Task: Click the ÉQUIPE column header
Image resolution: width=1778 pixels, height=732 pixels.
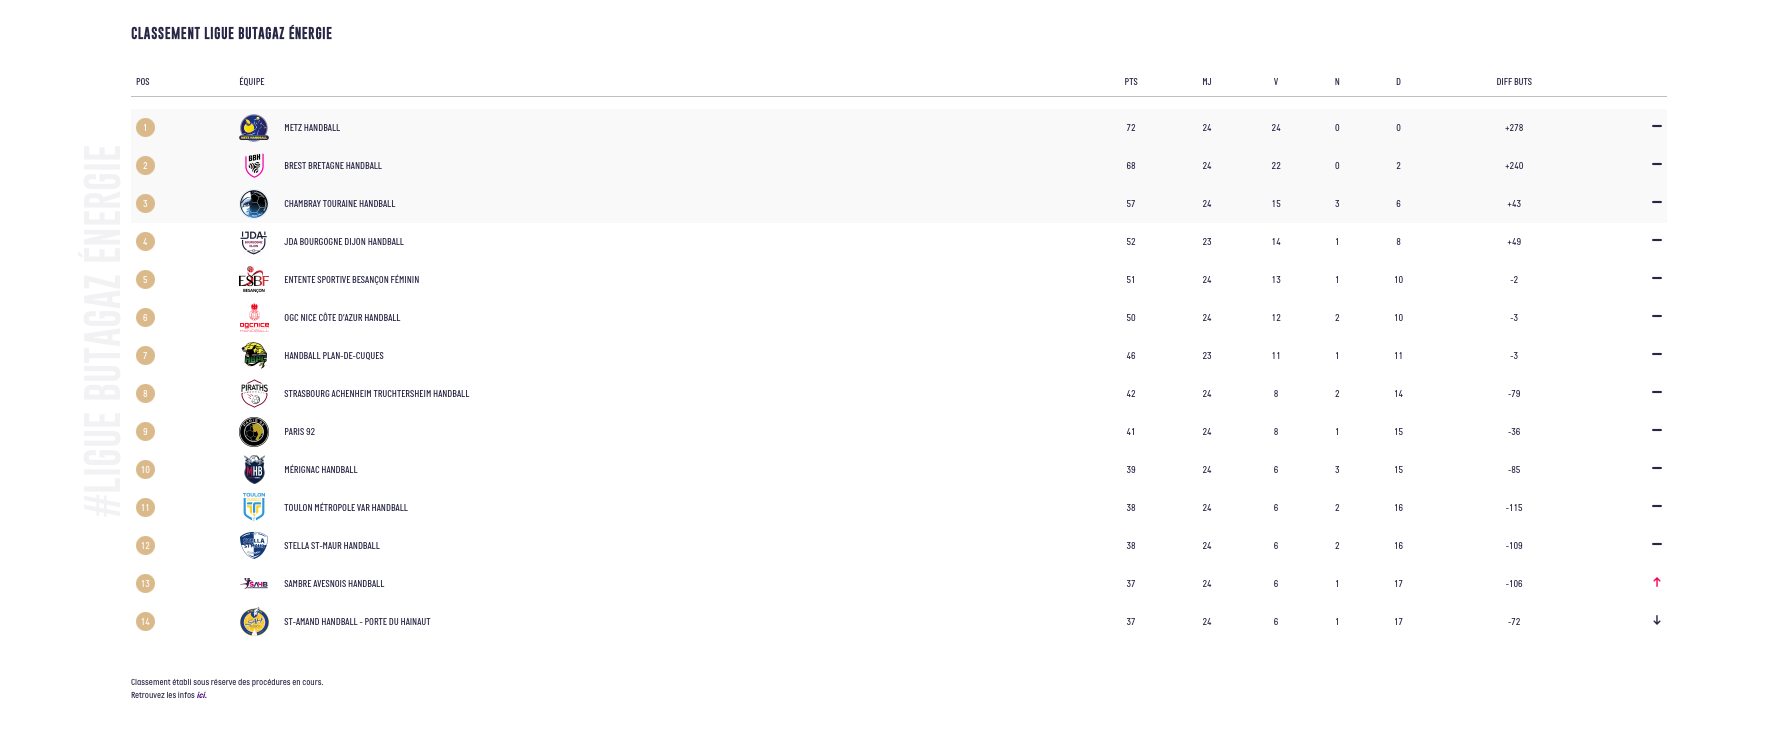Action: [252, 82]
